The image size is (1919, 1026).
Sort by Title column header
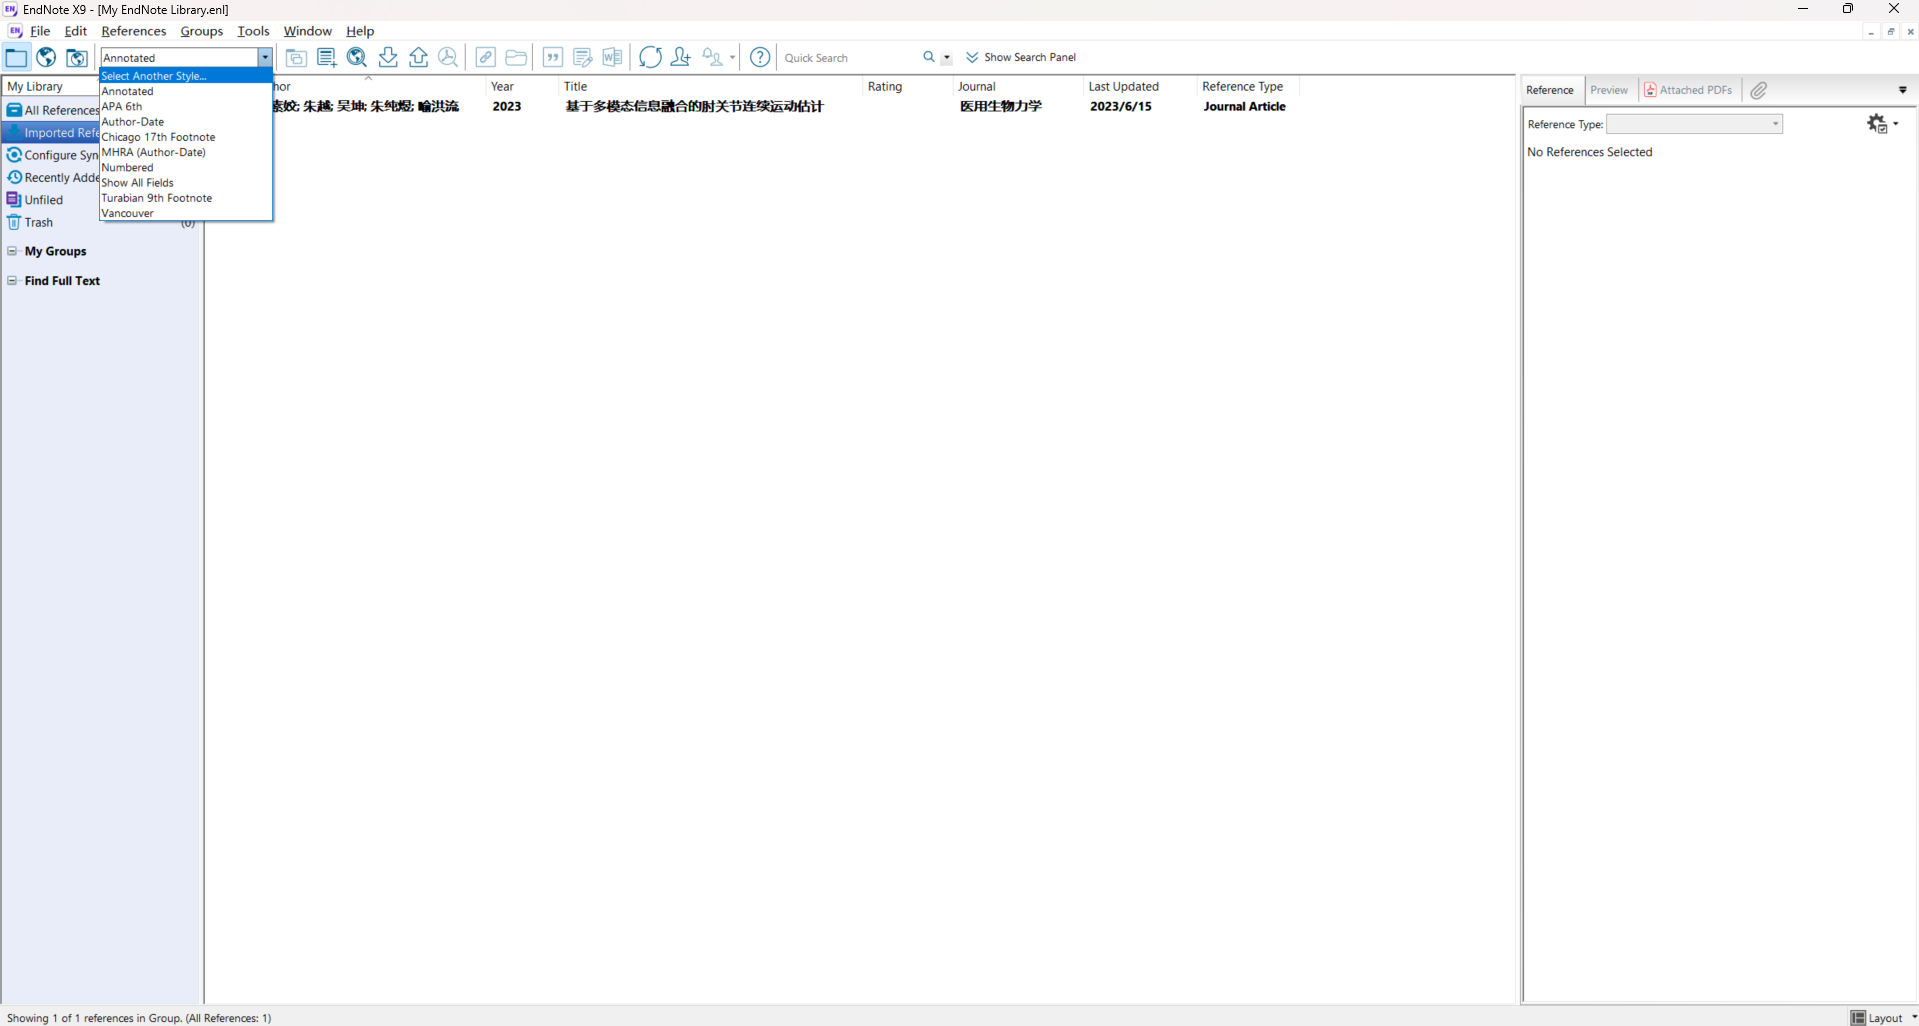pyautogui.click(x=710, y=87)
